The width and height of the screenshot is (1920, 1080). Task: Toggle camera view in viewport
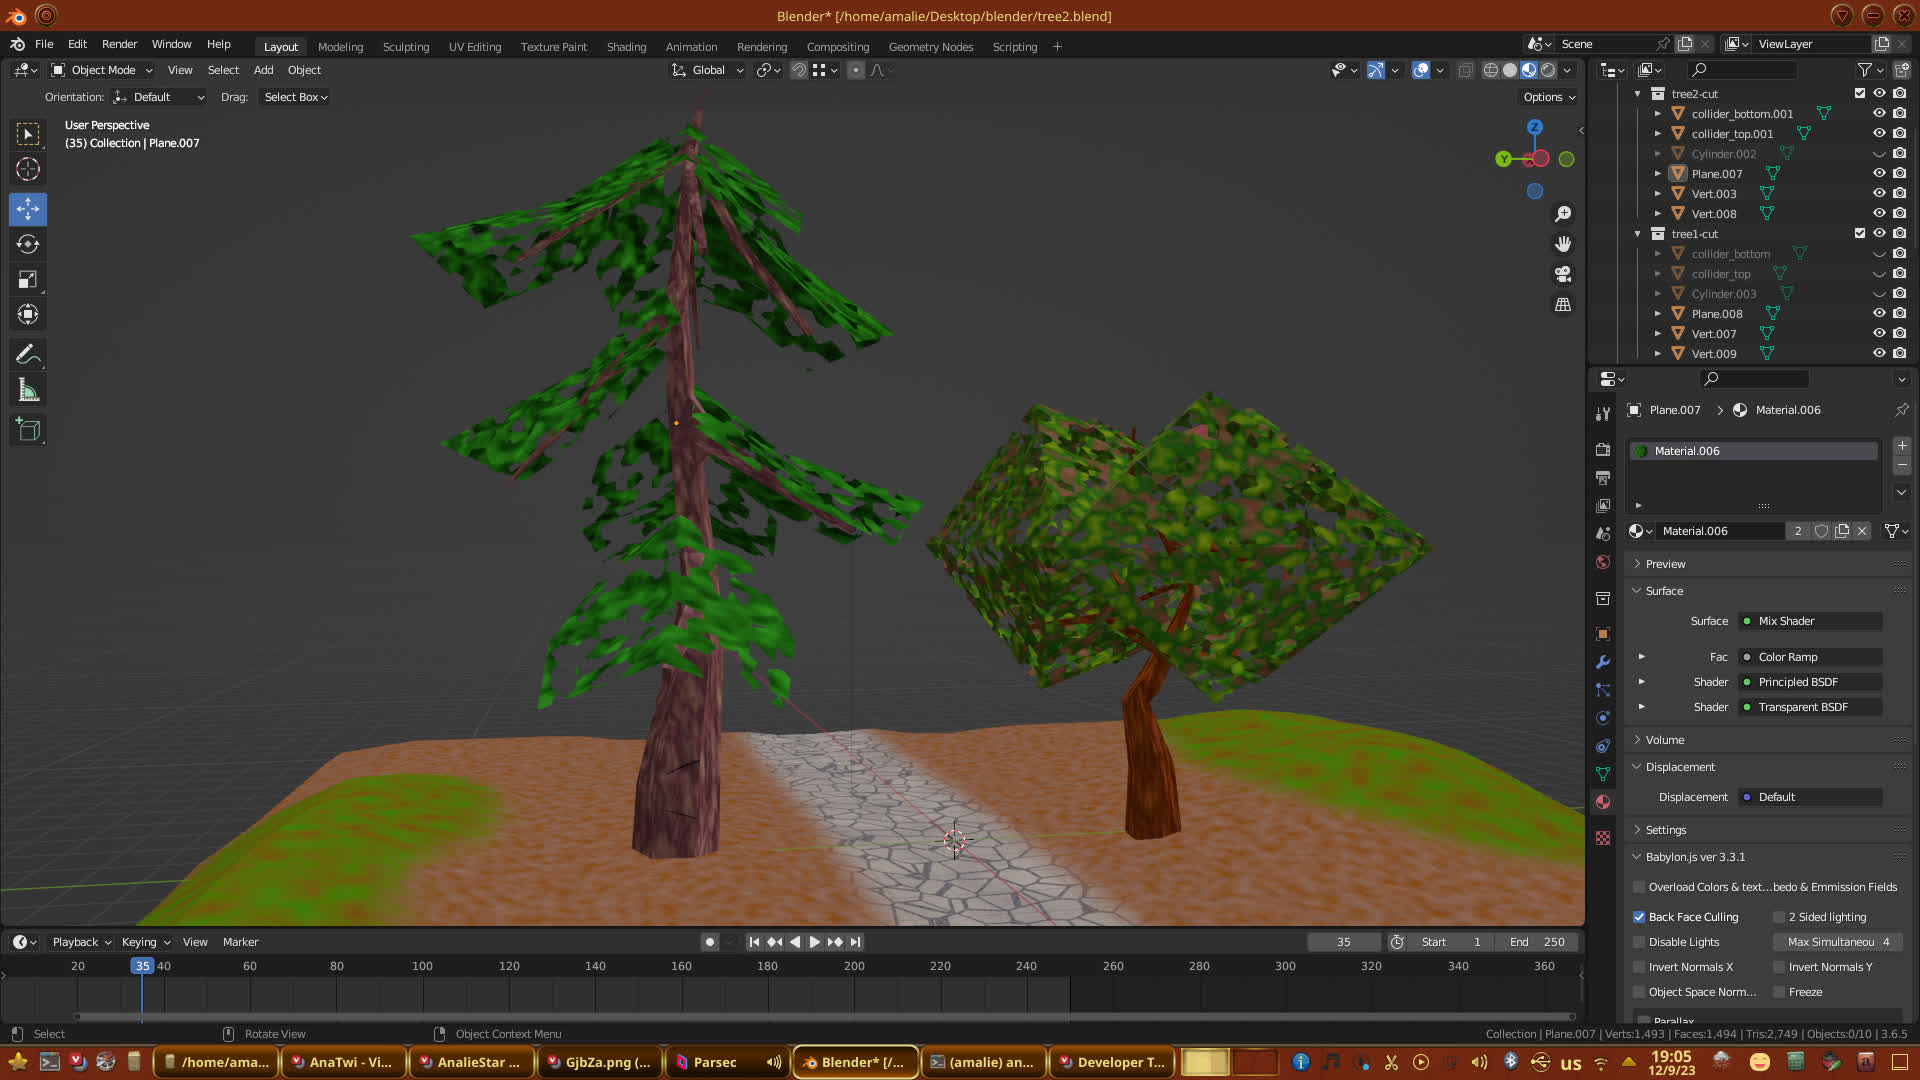pyautogui.click(x=1563, y=274)
